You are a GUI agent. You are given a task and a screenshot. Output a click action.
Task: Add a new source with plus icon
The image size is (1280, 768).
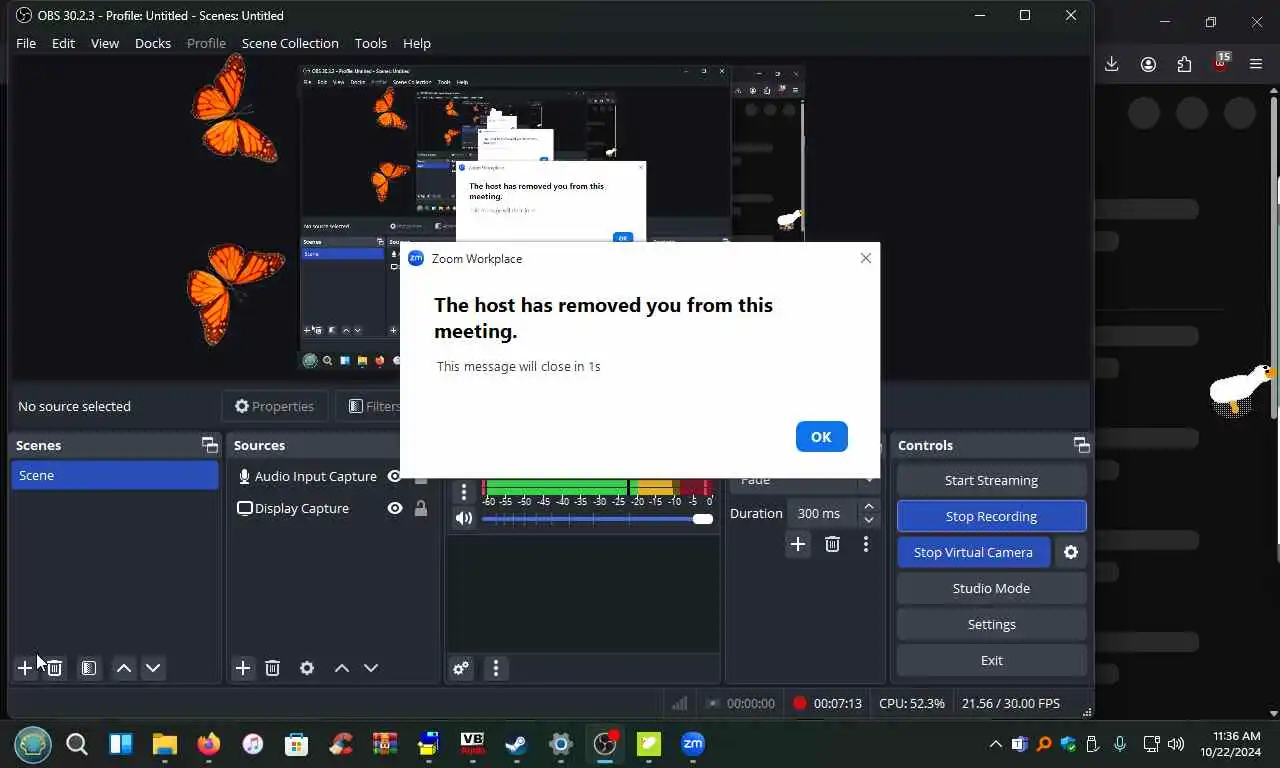[x=243, y=668]
